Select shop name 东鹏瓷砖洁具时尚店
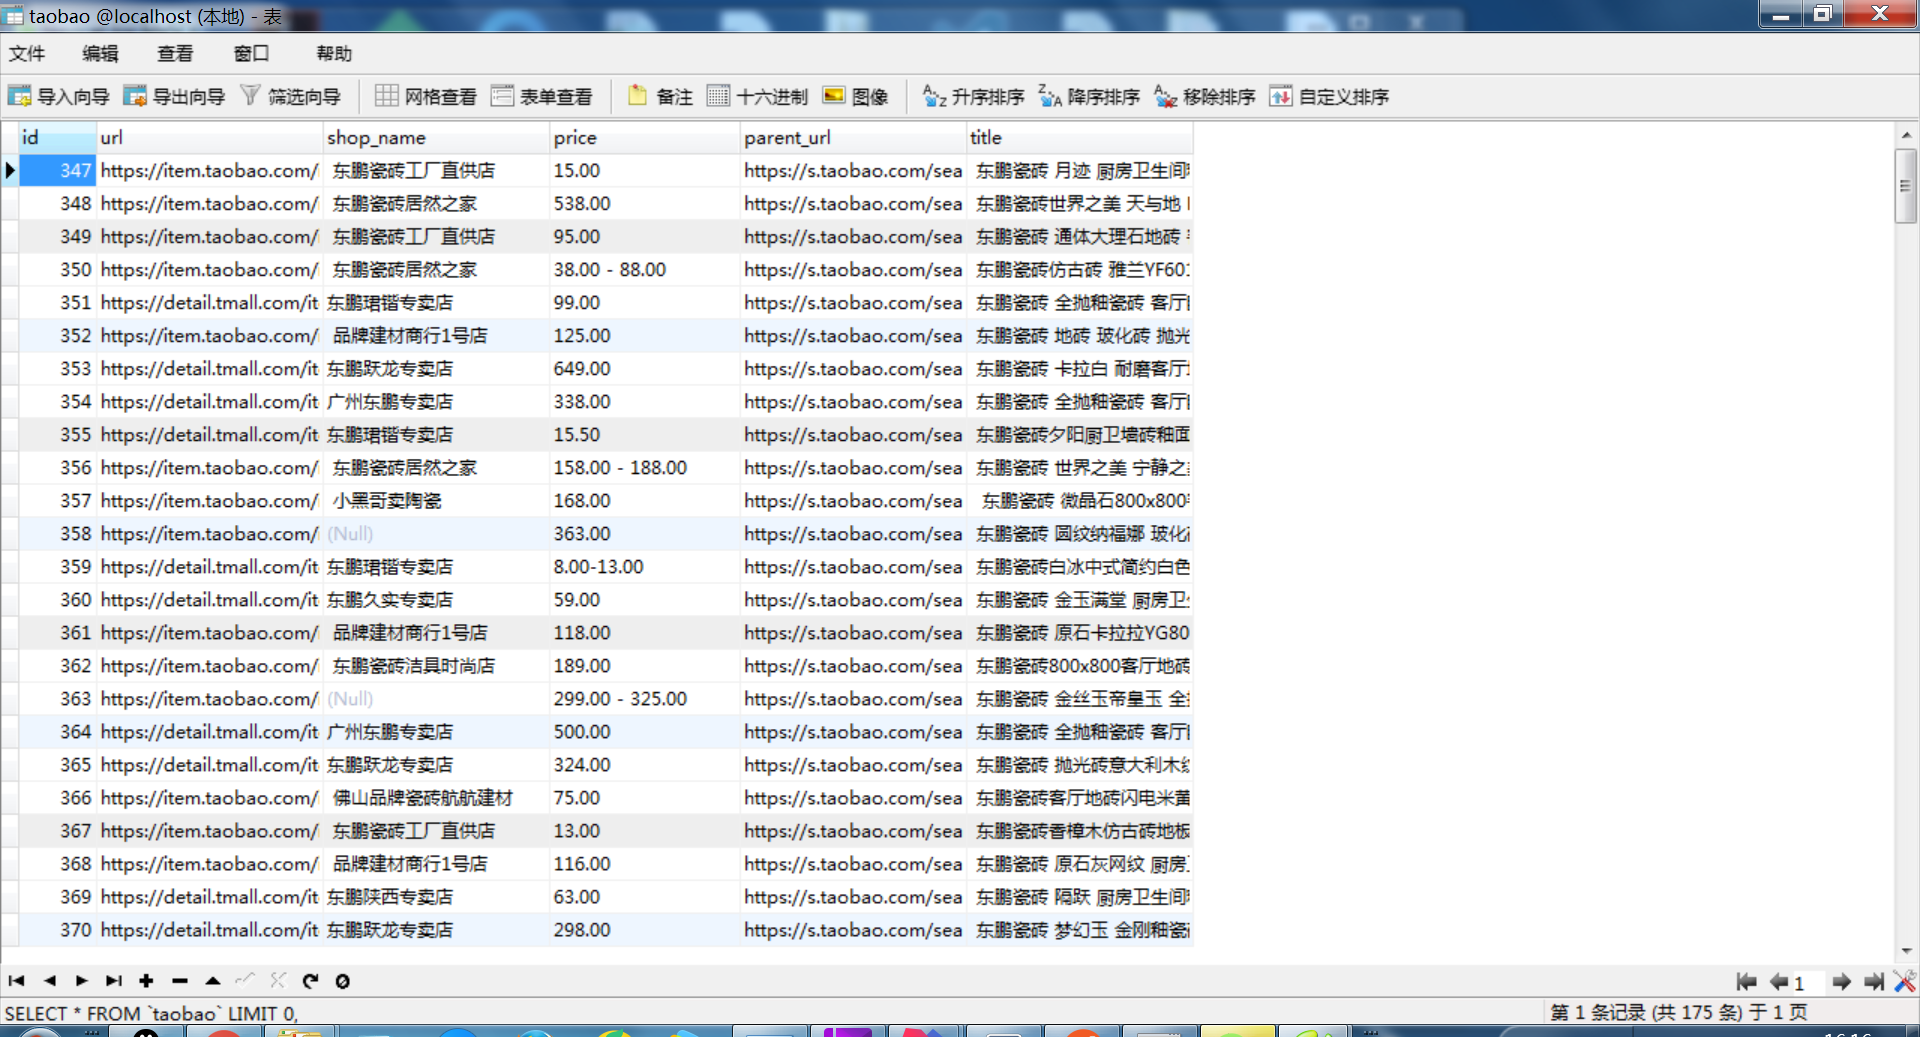 (x=436, y=665)
